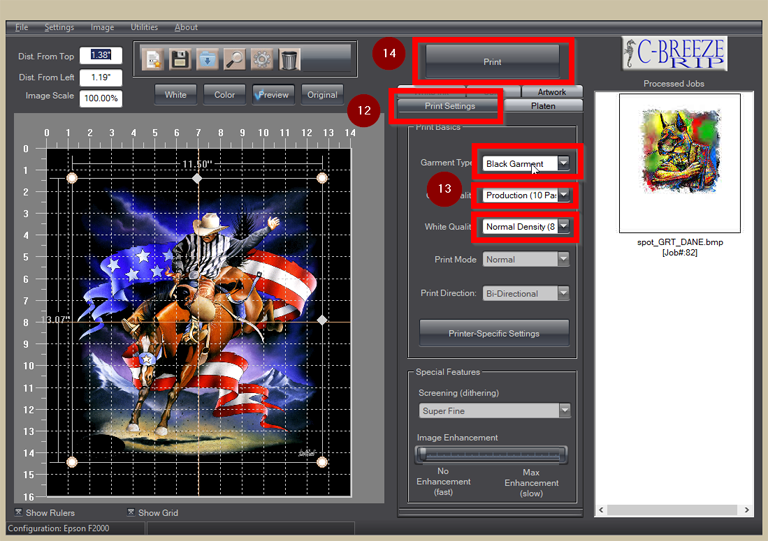Click the Preview view button
The image size is (768, 541).
(x=273, y=94)
